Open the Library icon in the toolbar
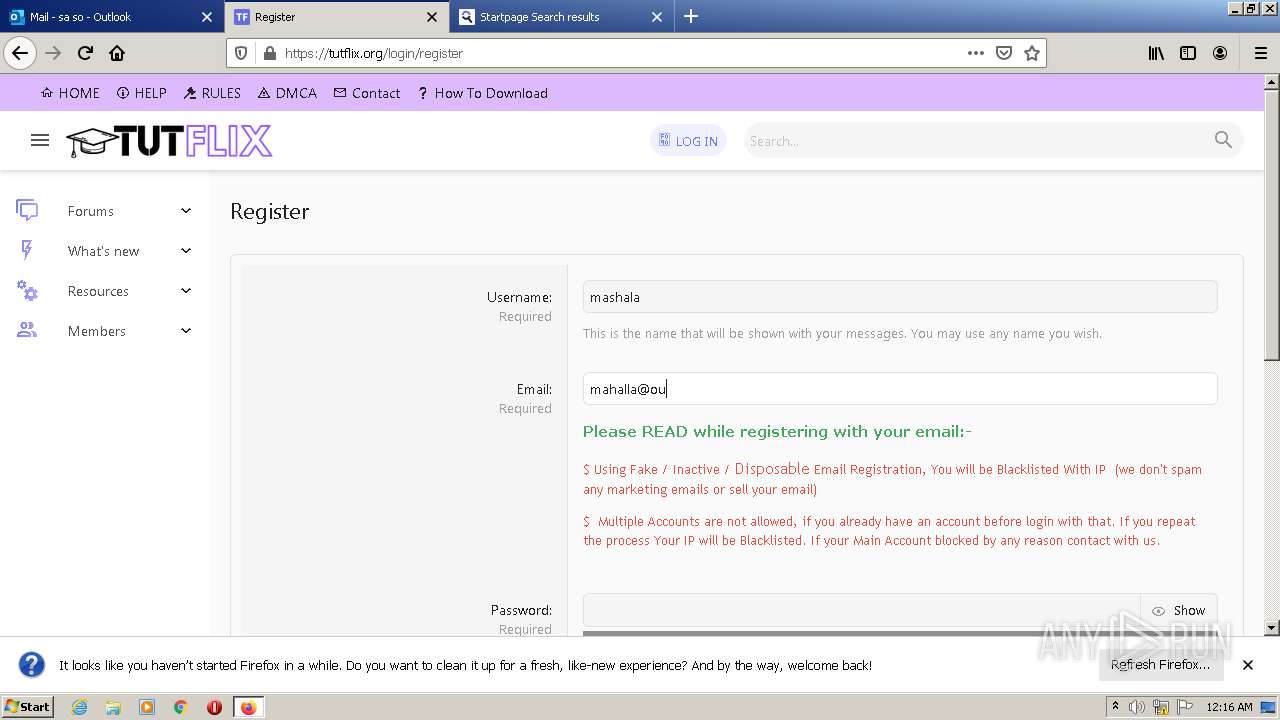 click(x=1156, y=53)
